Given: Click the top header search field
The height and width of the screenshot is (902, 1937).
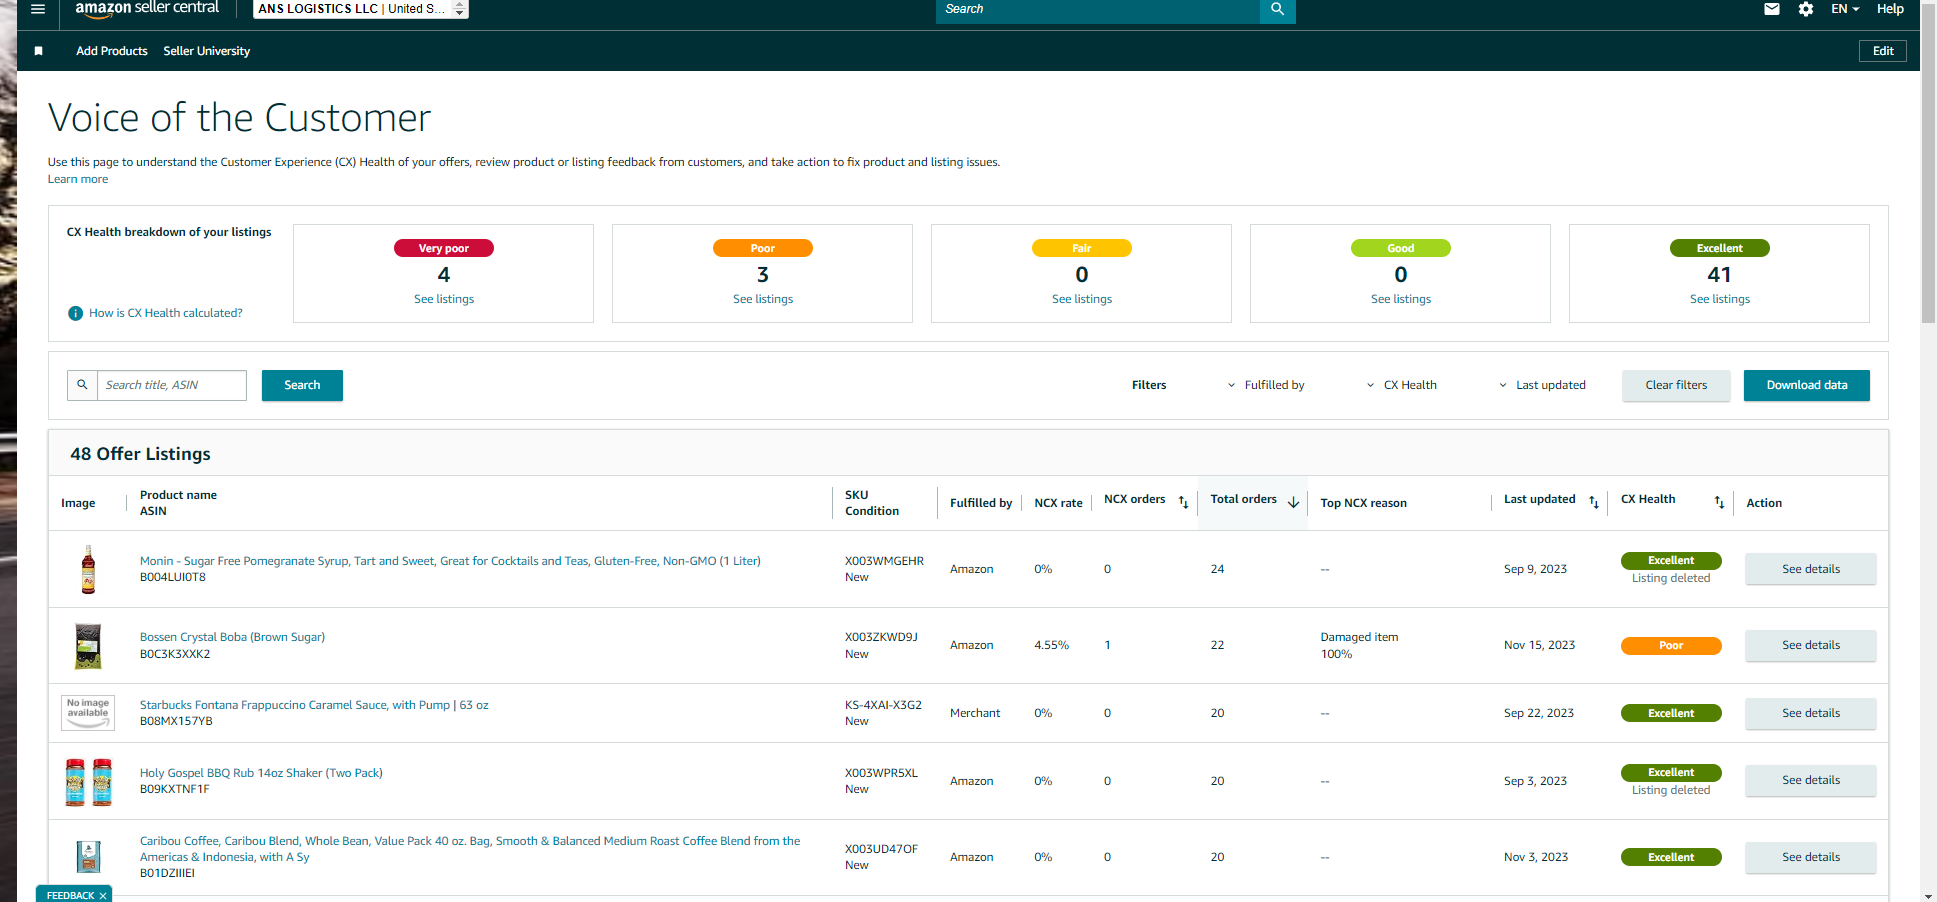Looking at the screenshot, I should (x=1098, y=9).
